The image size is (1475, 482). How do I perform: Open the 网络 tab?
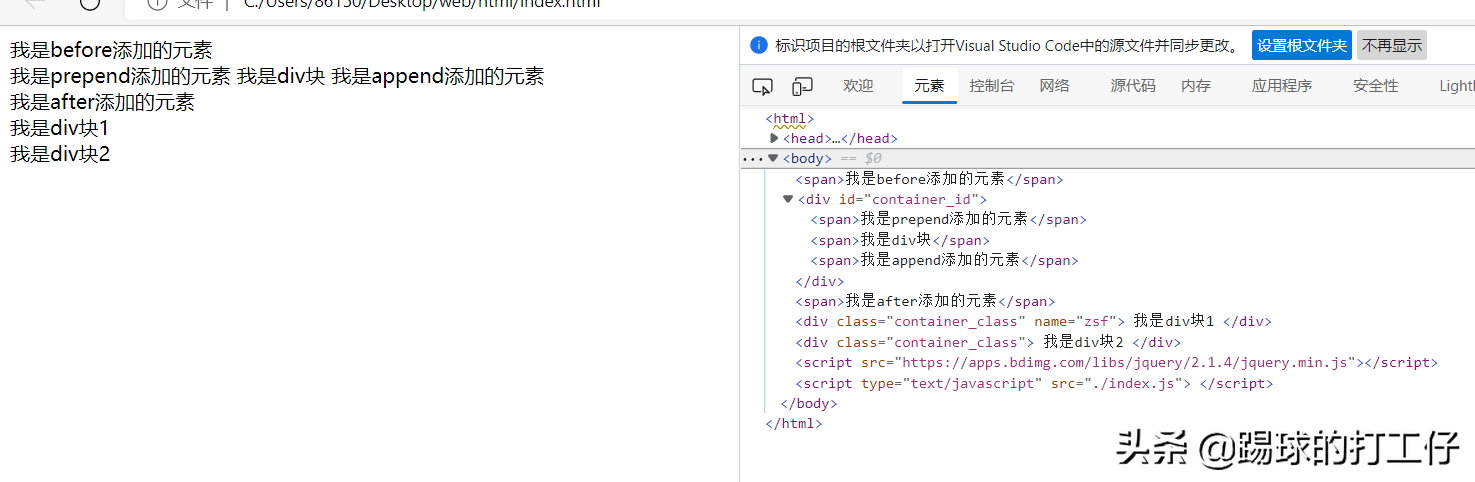click(x=1054, y=86)
